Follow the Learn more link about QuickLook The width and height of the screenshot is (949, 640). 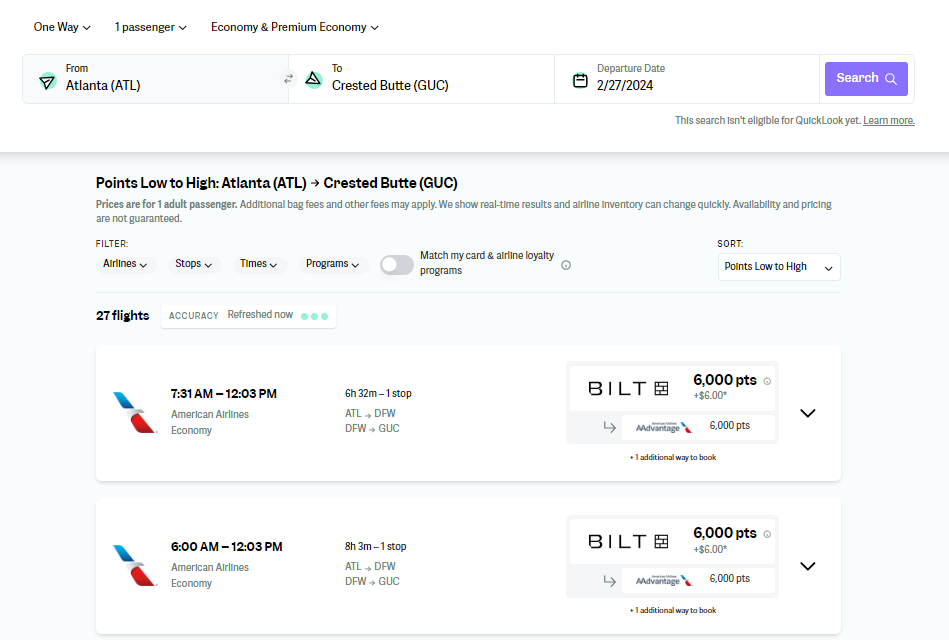click(x=888, y=121)
